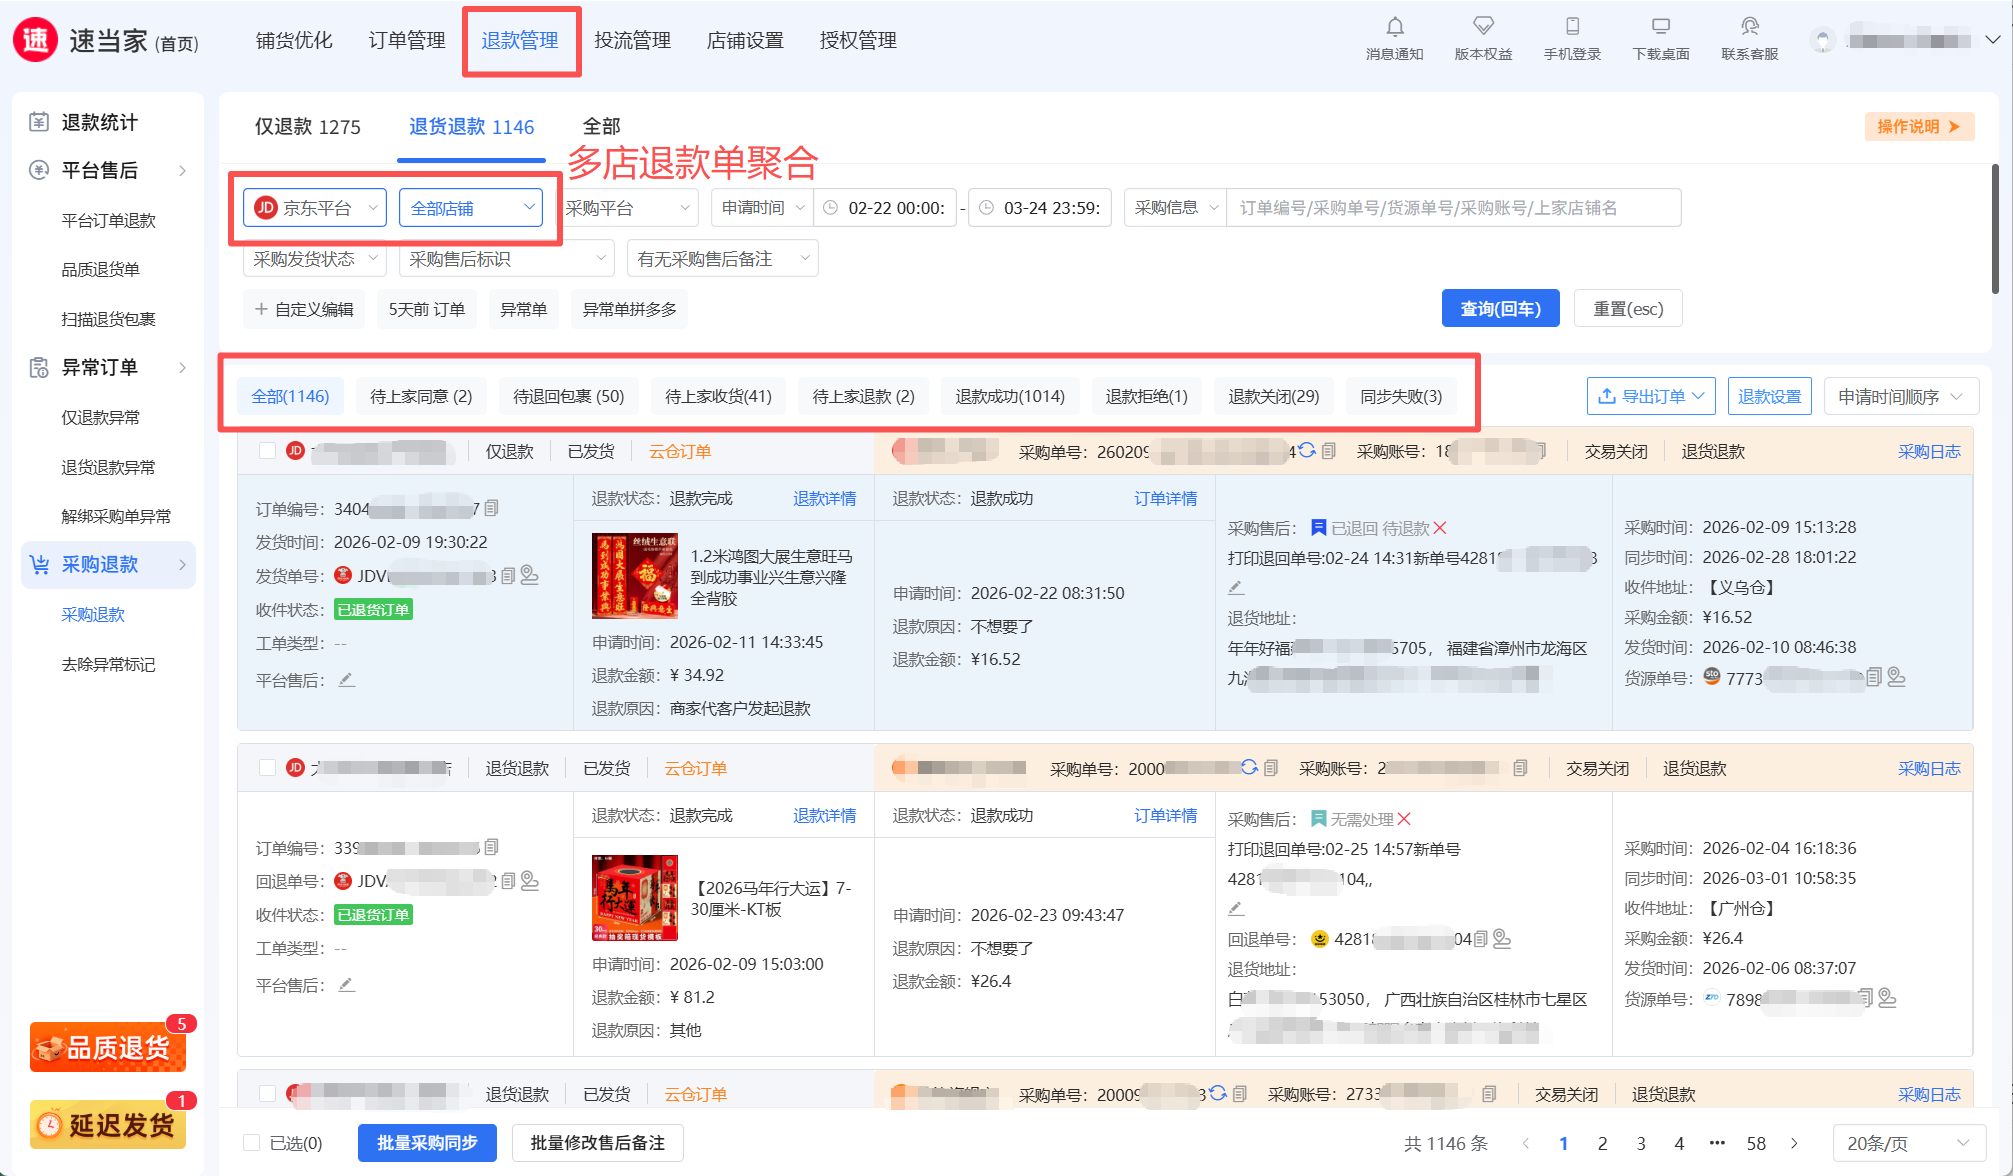Open the 京东平台 platform dropdown
Viewport: 2013px width, 1176px height.
315,208
